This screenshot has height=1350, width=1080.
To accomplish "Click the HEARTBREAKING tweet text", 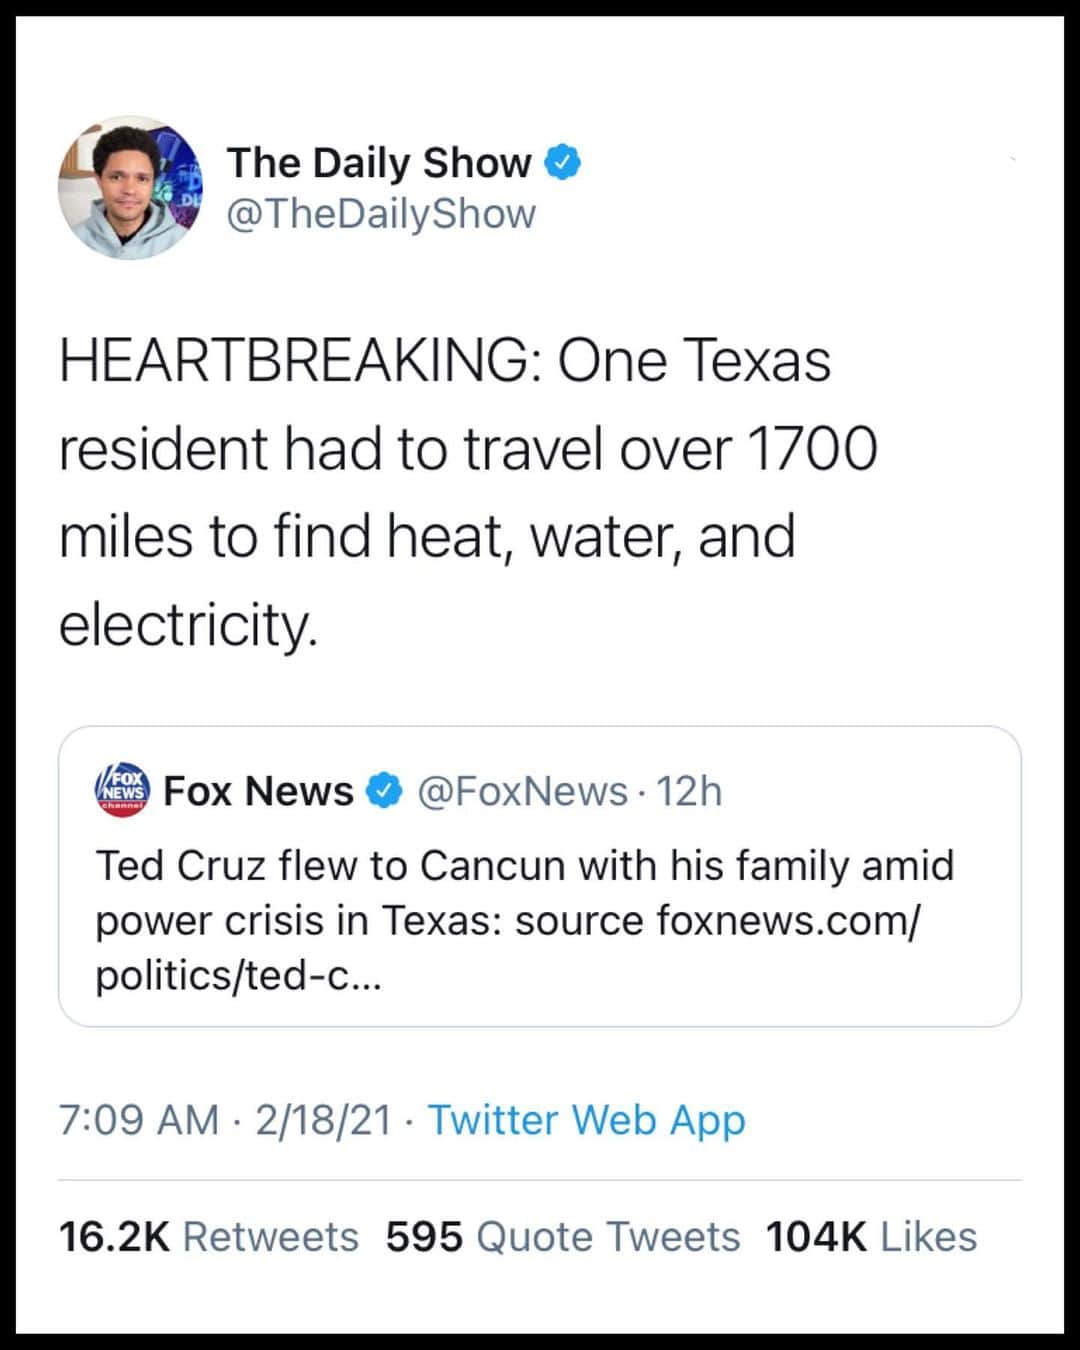I will 468,492.
